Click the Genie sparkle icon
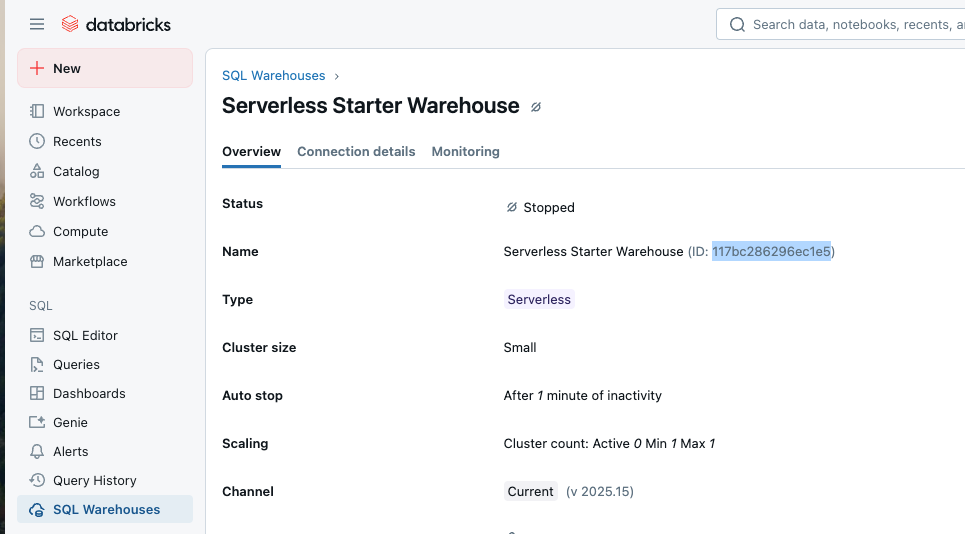This screenshot has height=534, width=965. (37, 422)
